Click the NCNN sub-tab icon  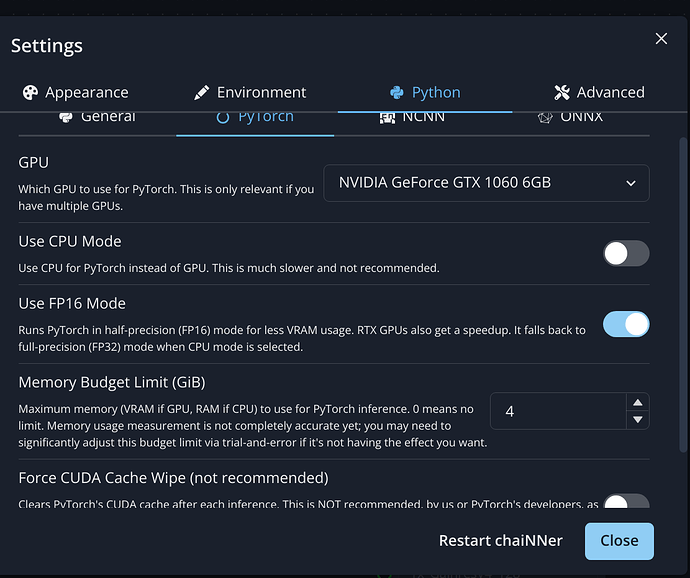(387, 117)
